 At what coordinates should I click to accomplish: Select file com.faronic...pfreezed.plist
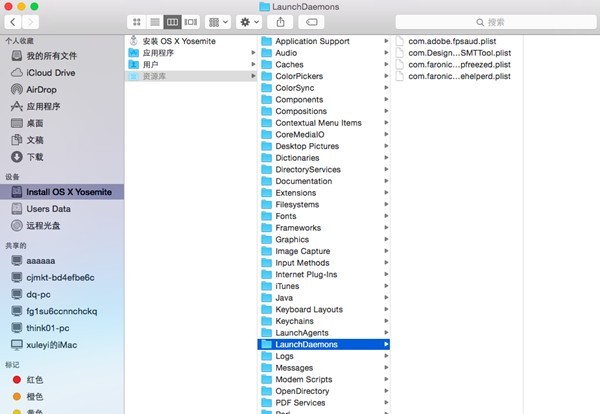point(457,65)
